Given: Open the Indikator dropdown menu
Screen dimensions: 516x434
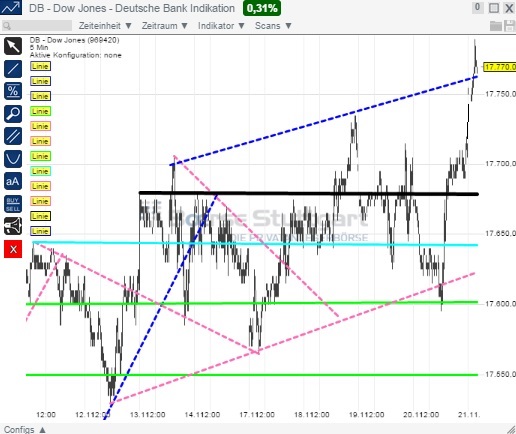Looking at the screenshot, I should pos(221,26).
